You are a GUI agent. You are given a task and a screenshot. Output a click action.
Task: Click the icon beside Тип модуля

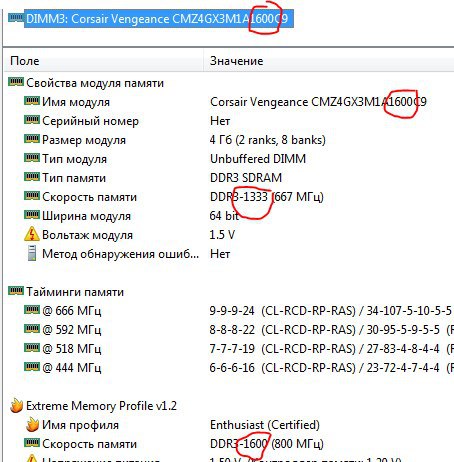click(32, 158)
